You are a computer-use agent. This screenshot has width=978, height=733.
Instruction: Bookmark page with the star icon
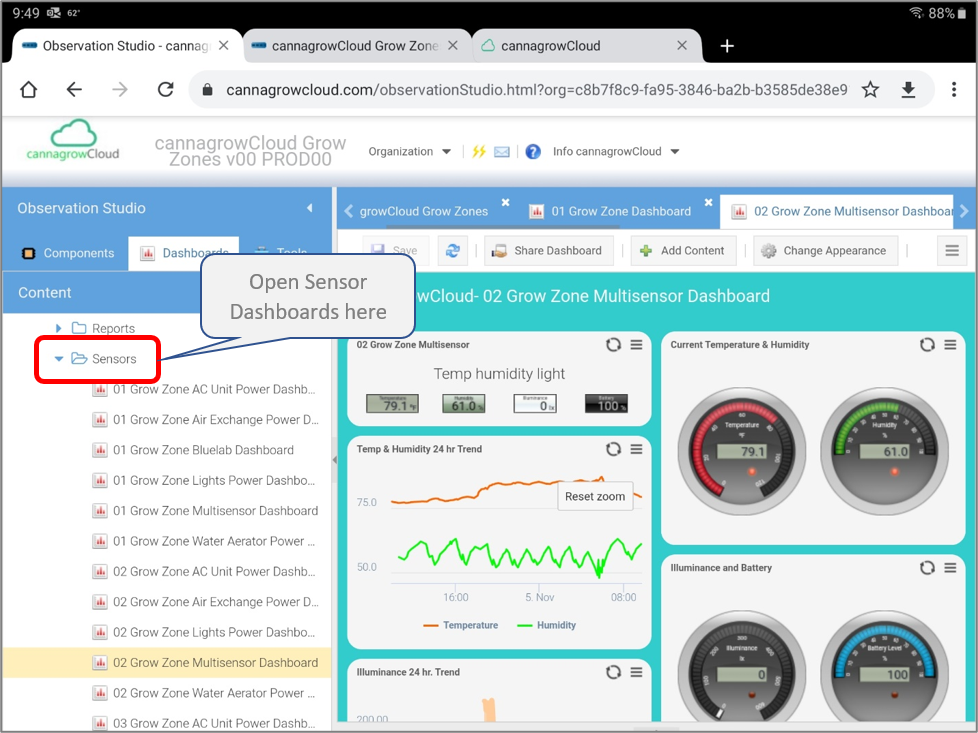tap(870, 90)
